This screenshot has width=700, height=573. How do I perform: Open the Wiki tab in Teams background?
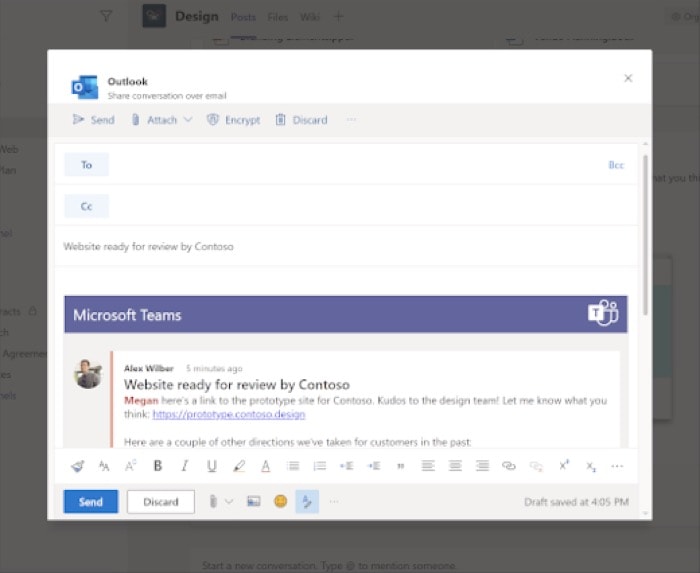tap(310, 17)
